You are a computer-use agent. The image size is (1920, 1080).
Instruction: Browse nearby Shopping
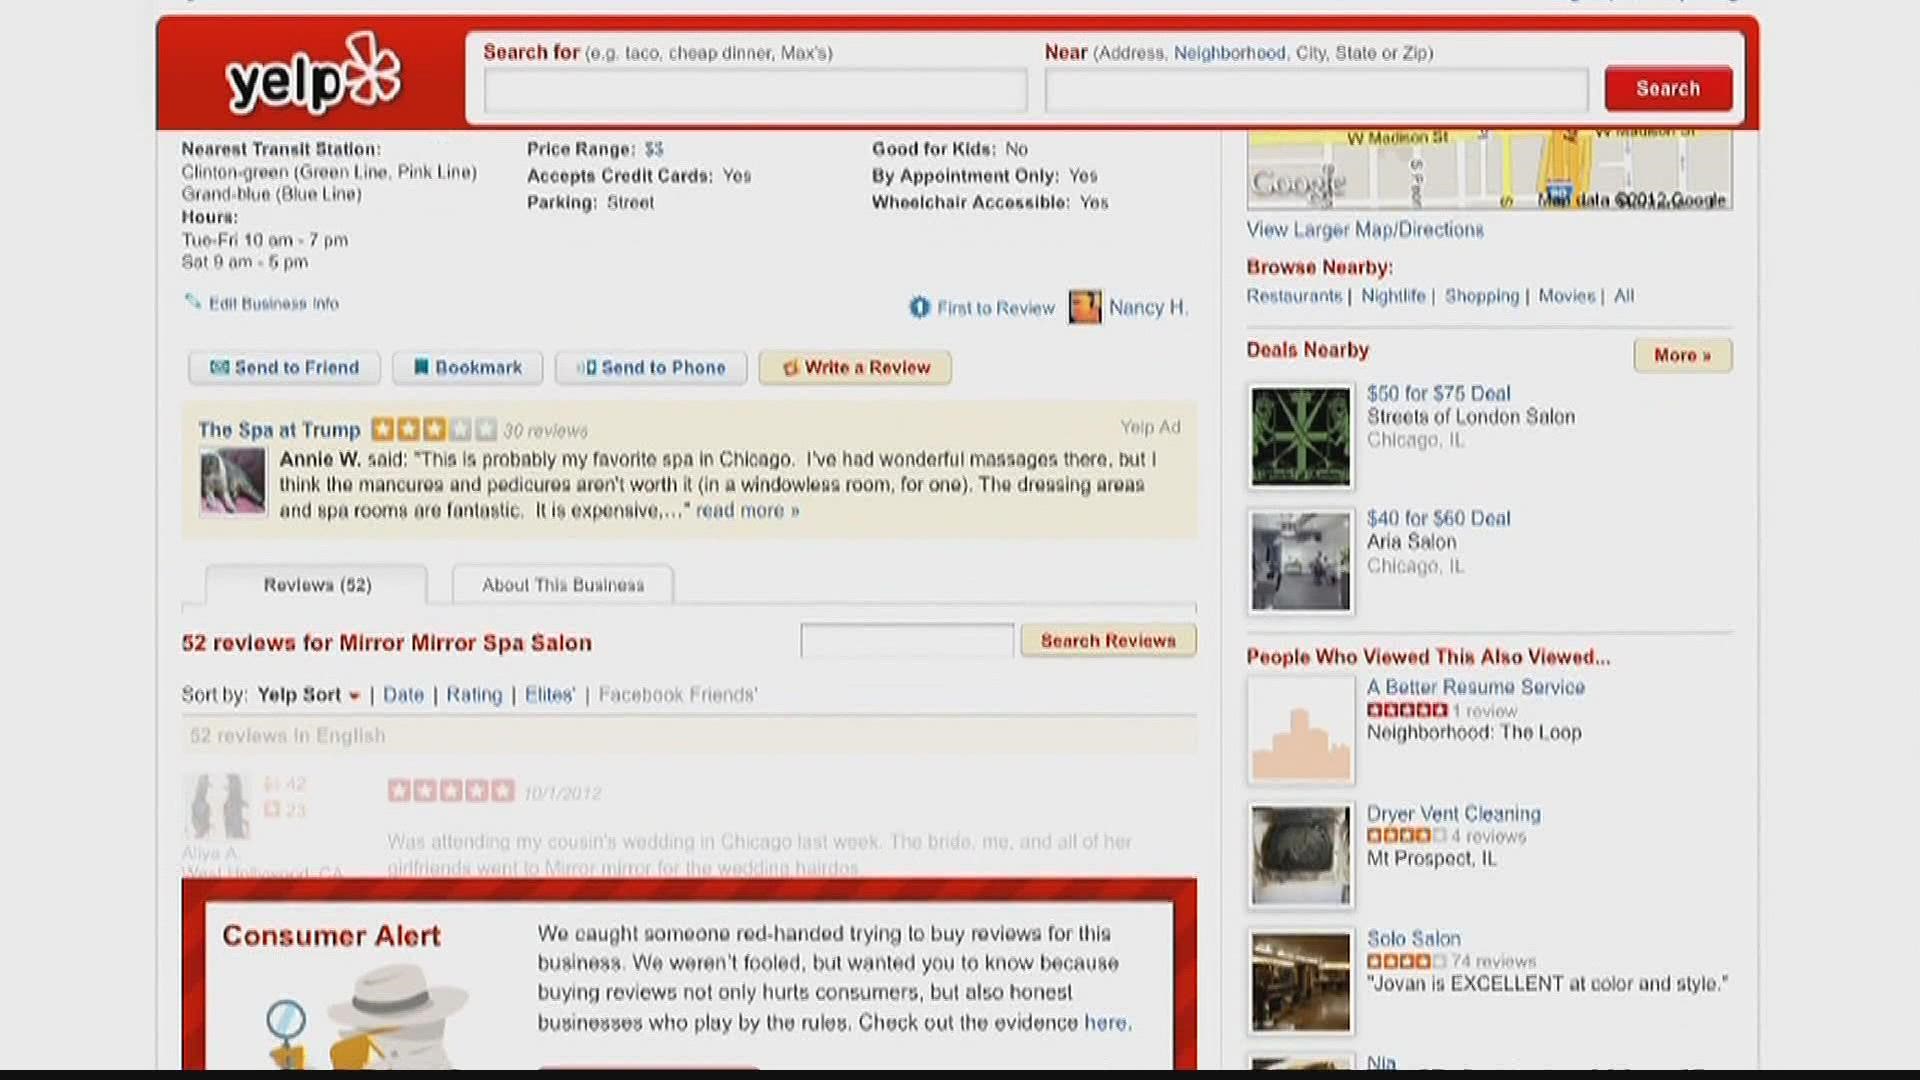point(1482,296)
